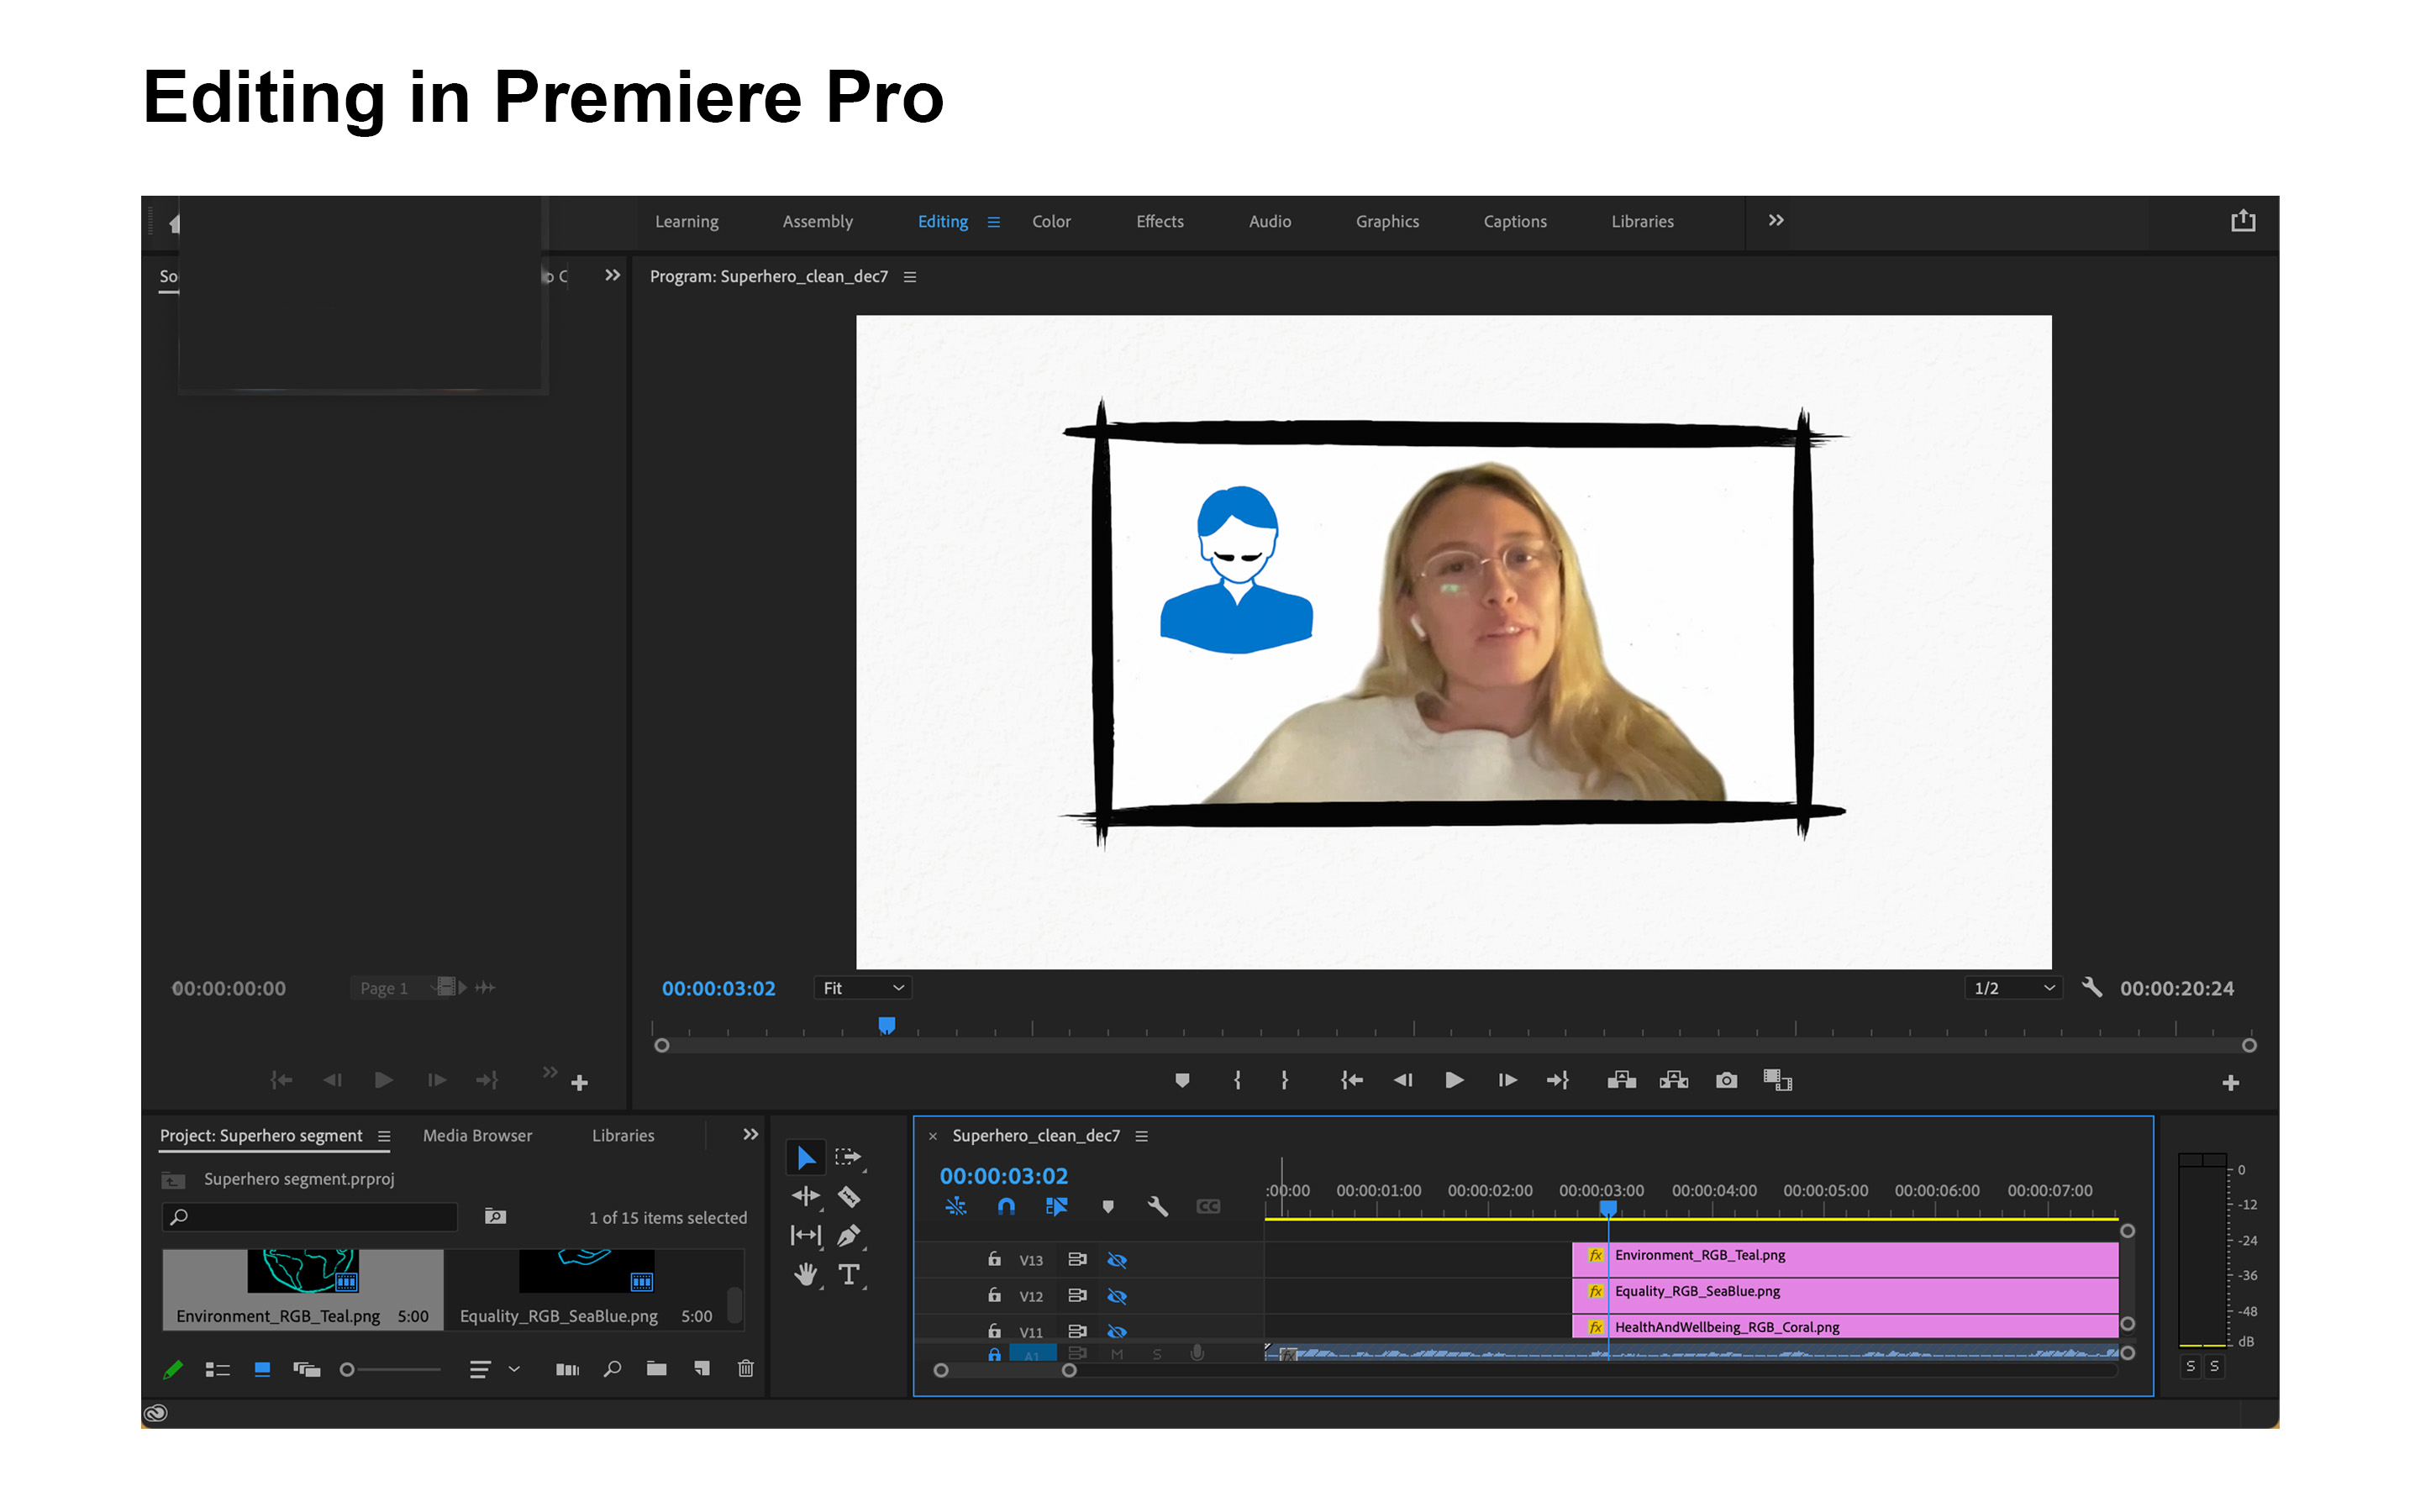
Task: Toggle the V13 track lock
Action: (994, 1259)
